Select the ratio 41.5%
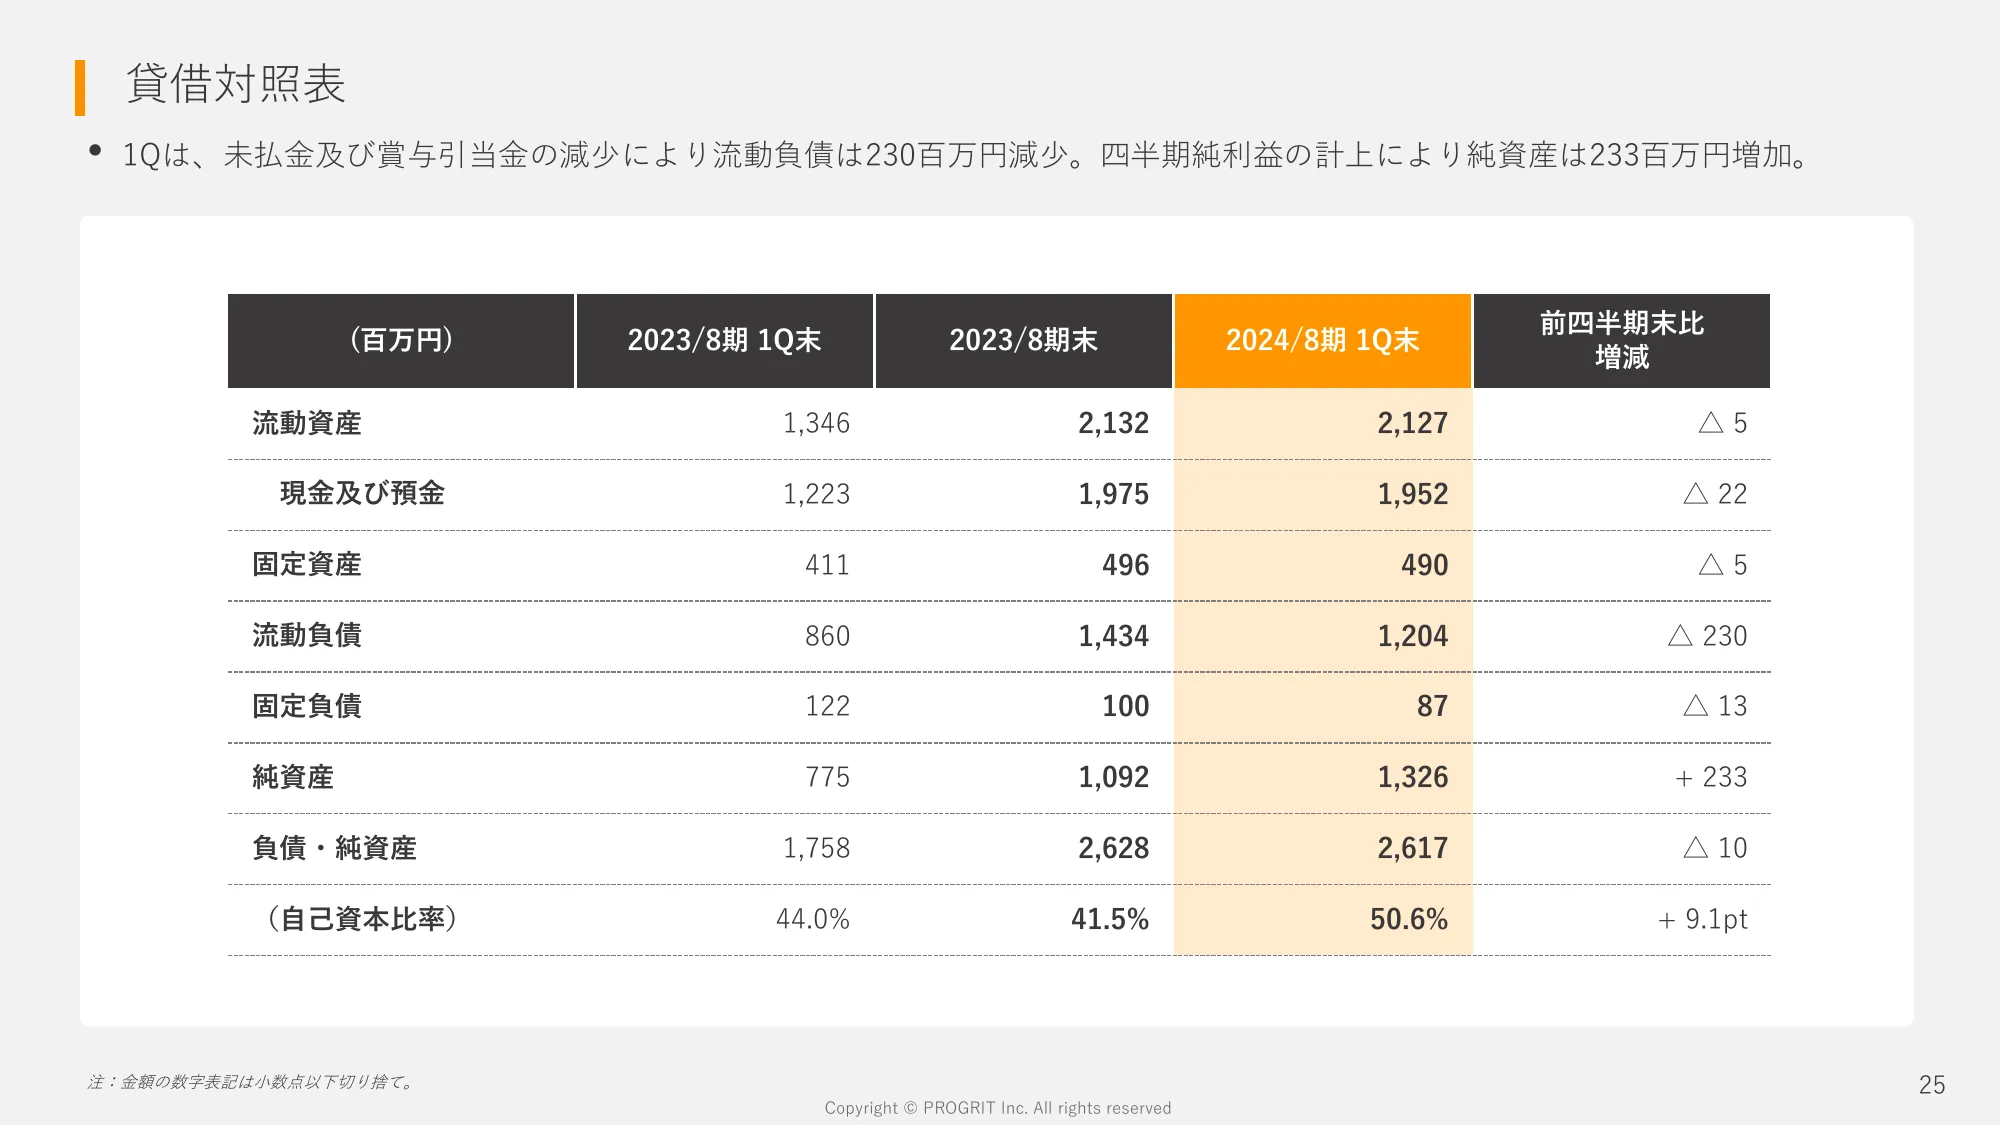The image size is (2000, 1125). click(1110, 919)
